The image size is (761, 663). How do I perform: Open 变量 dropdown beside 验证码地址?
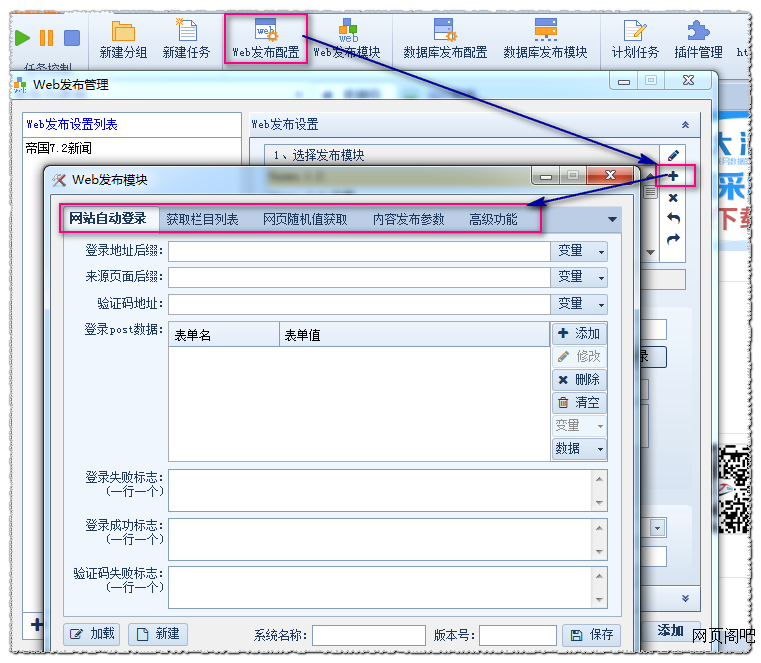pos(579,304)
